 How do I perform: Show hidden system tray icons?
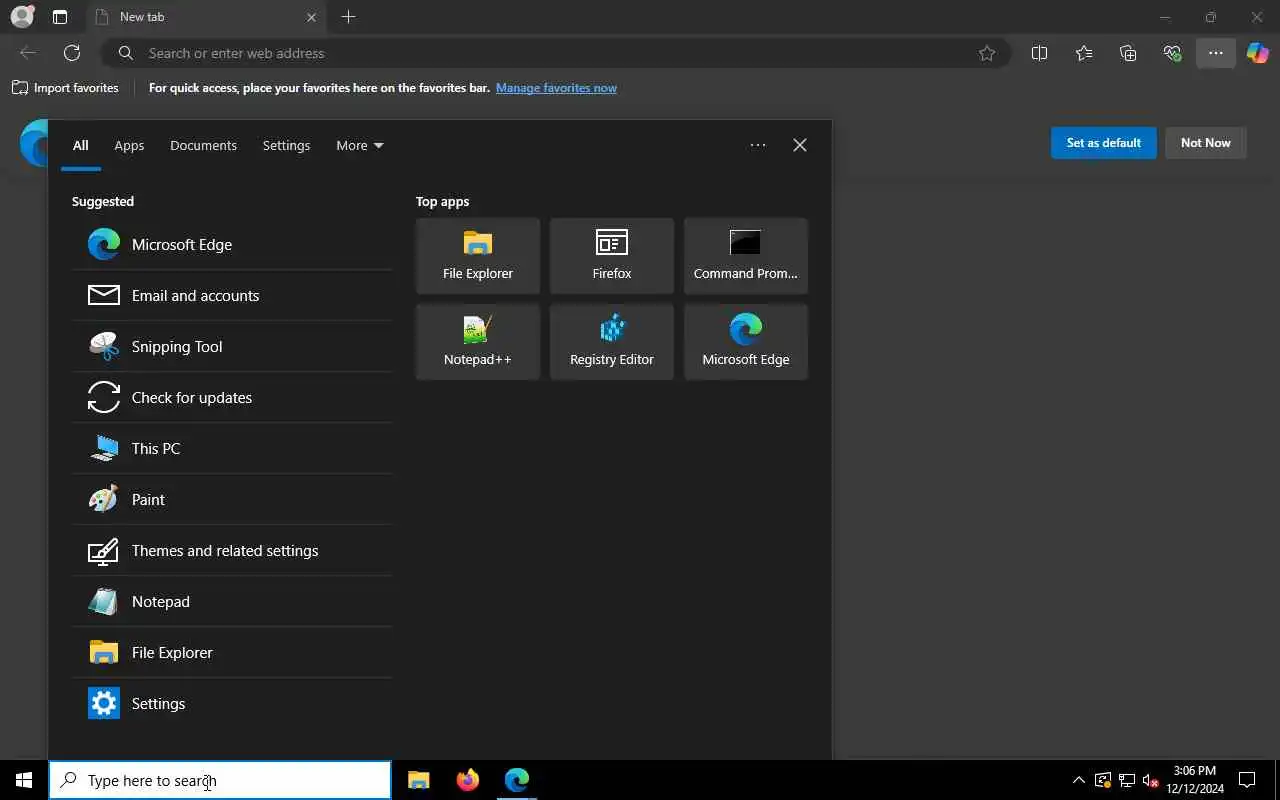click(1078, 780)
